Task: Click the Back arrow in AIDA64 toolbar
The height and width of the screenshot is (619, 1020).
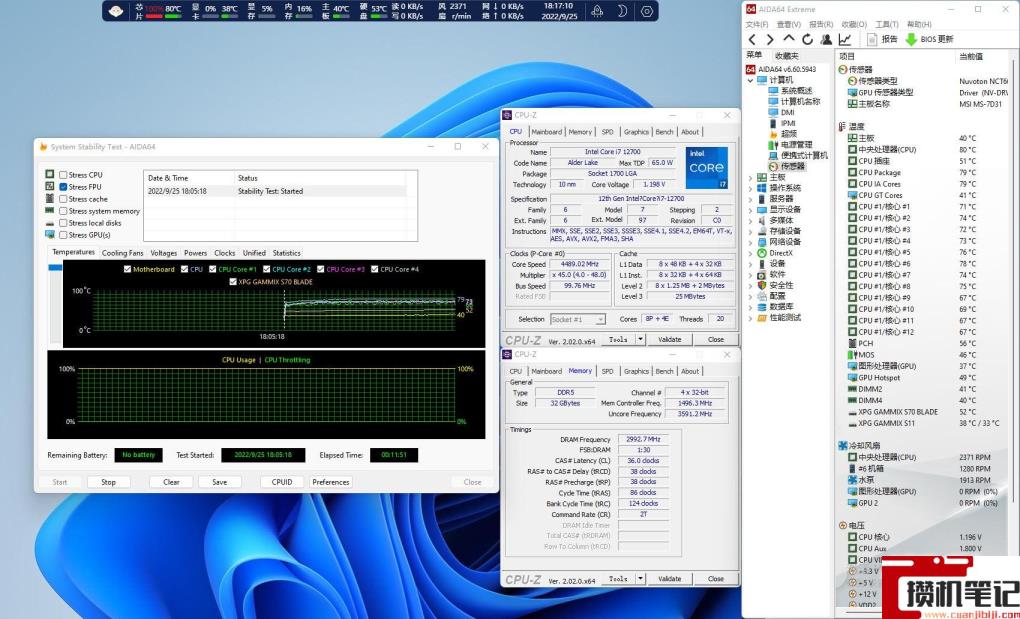Action: (753, 40)
